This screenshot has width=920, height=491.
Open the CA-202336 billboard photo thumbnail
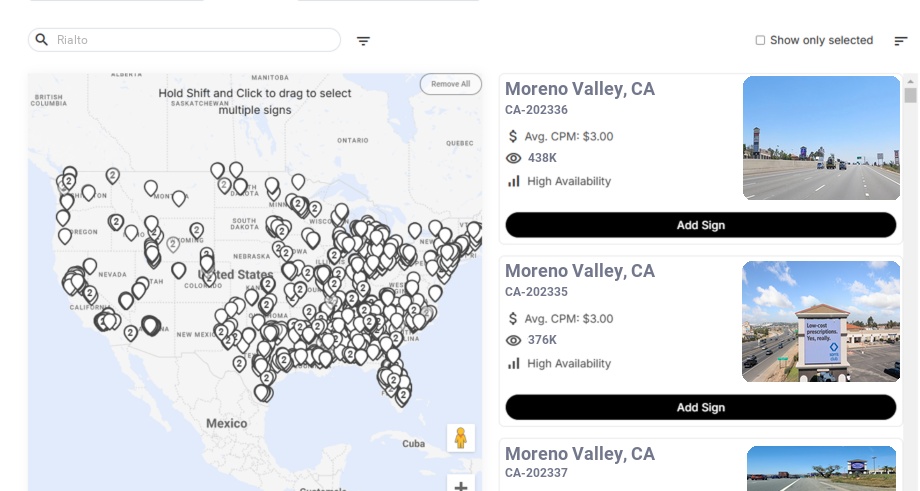[821, 138]
